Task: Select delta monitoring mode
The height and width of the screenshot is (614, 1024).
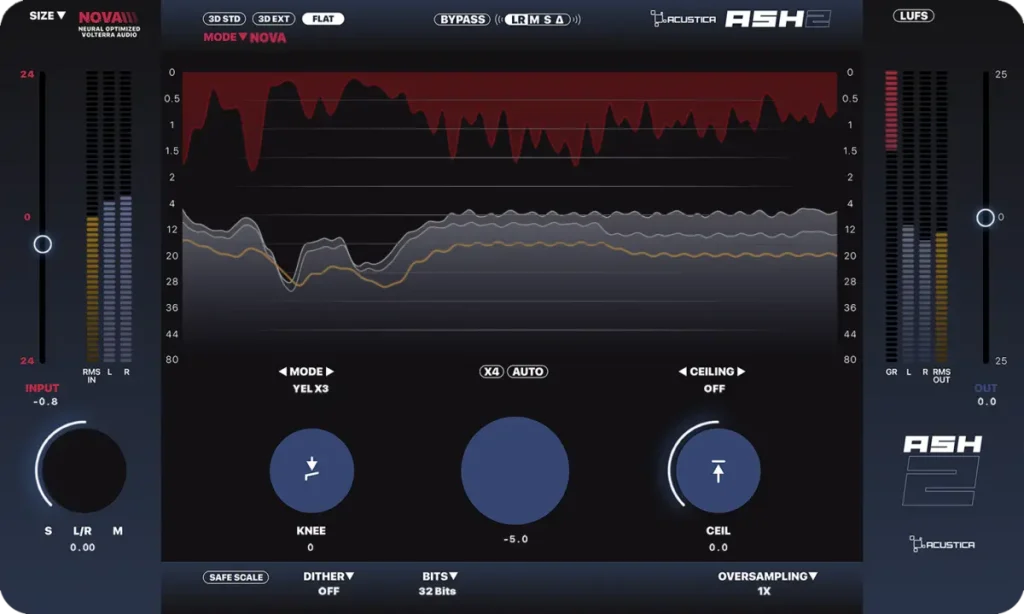Action: tap(560, 20)
